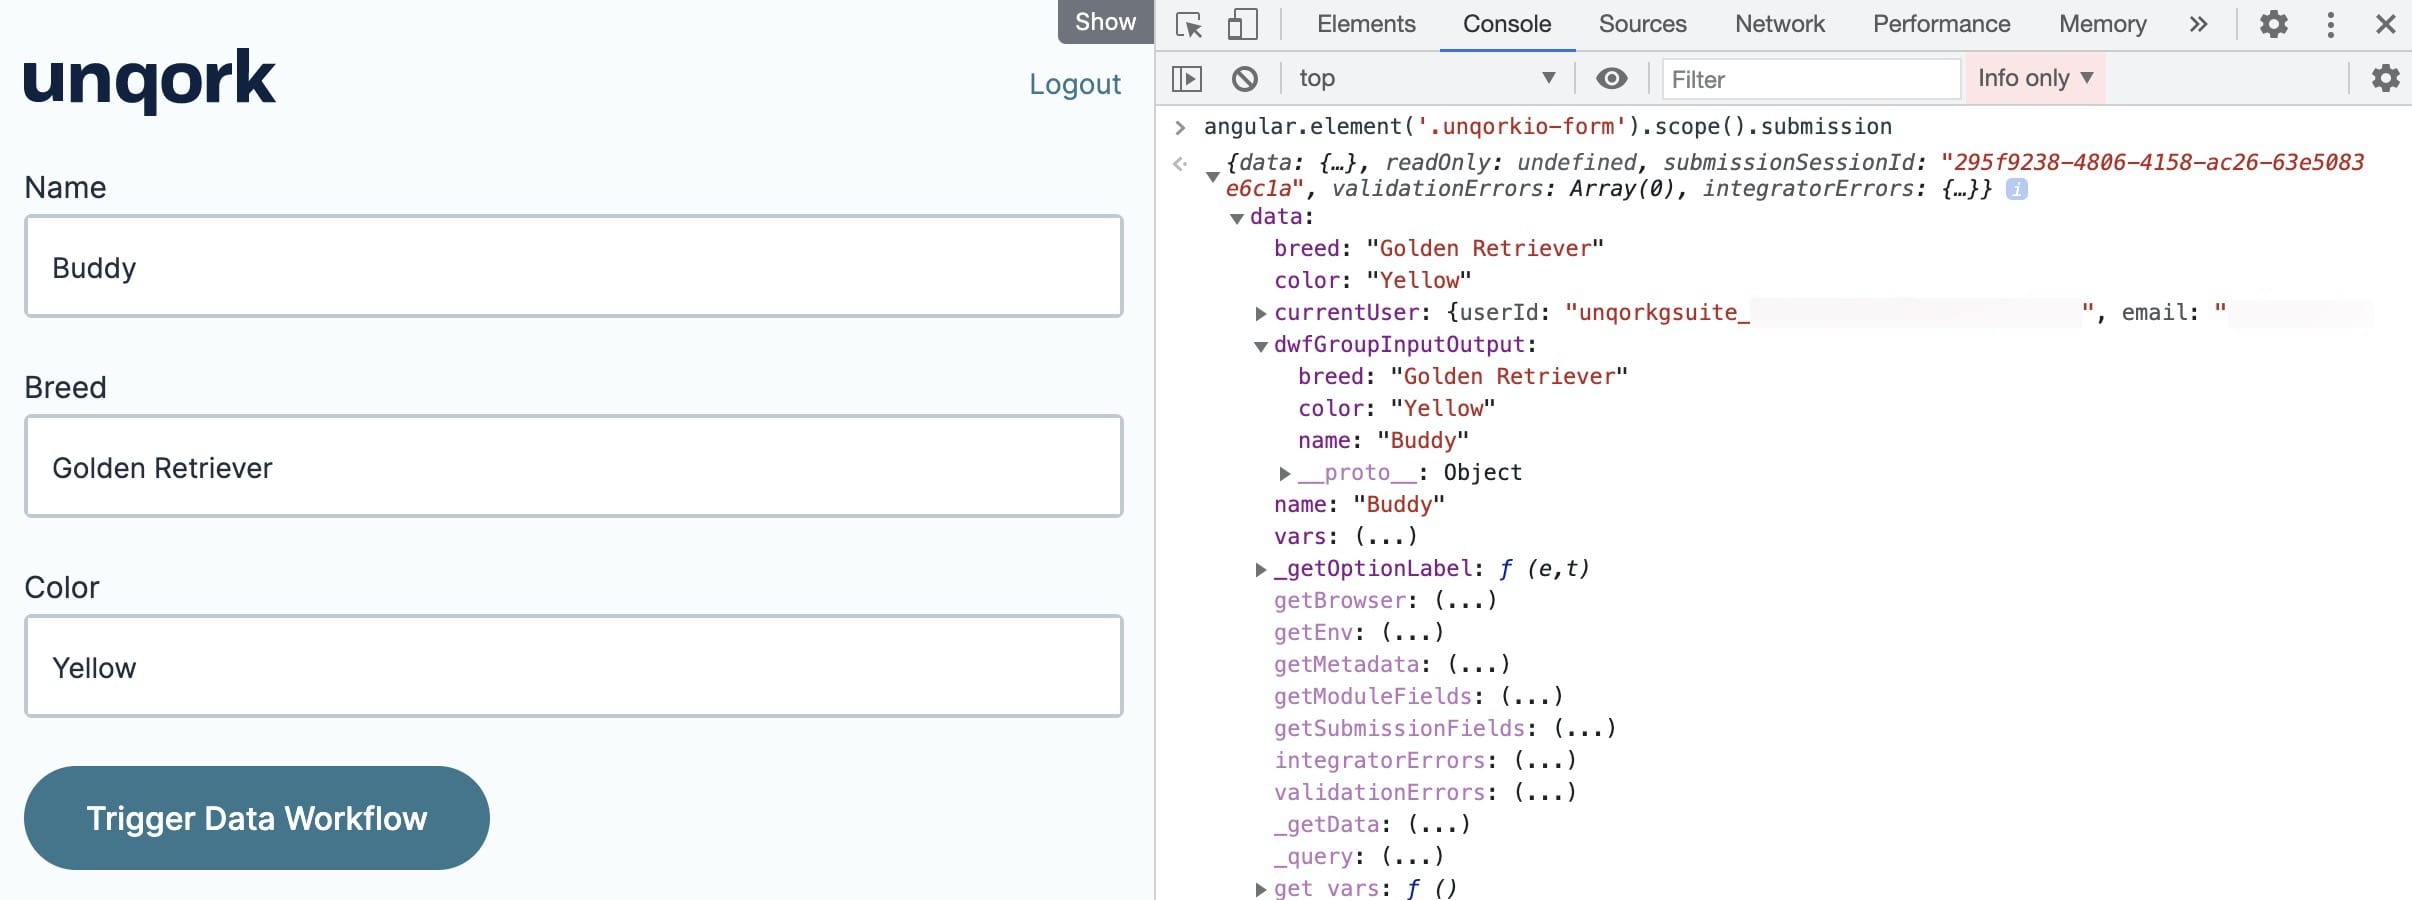Collapse the data object node
2412x900 pixels.
point(1237,218)
